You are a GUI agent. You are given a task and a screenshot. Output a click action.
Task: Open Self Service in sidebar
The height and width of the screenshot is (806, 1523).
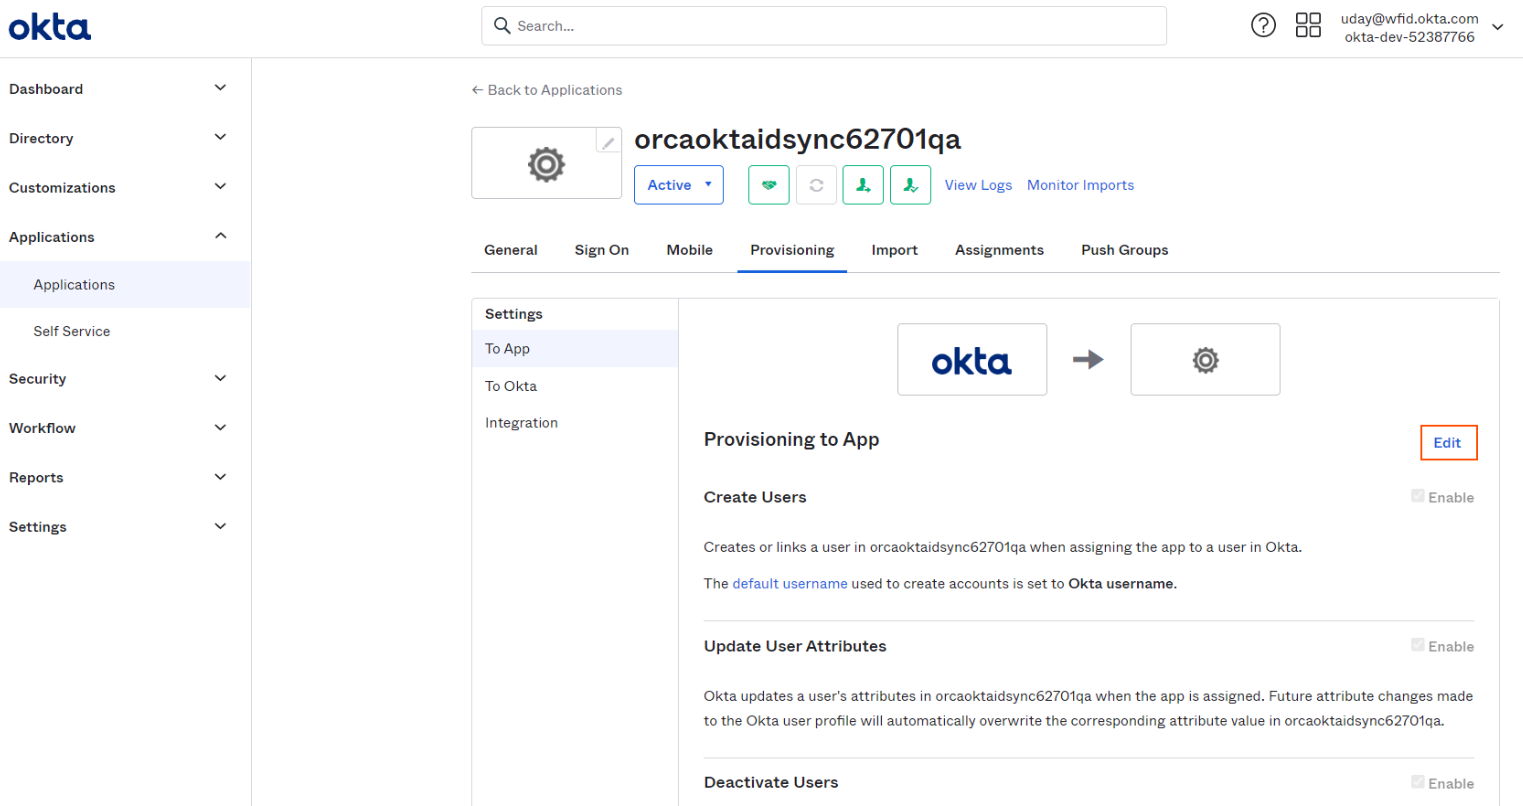[x=125, y=331]
